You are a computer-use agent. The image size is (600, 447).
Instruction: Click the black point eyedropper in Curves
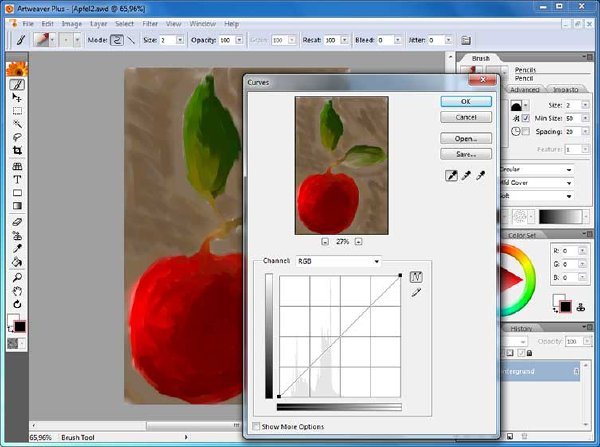pos(452,176)
